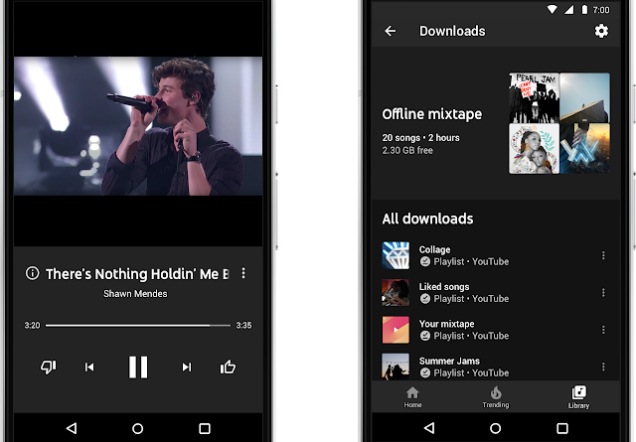Screen dimensions: 636x442
Task: Tap the All downloads heading
Action: coord(428,219)
